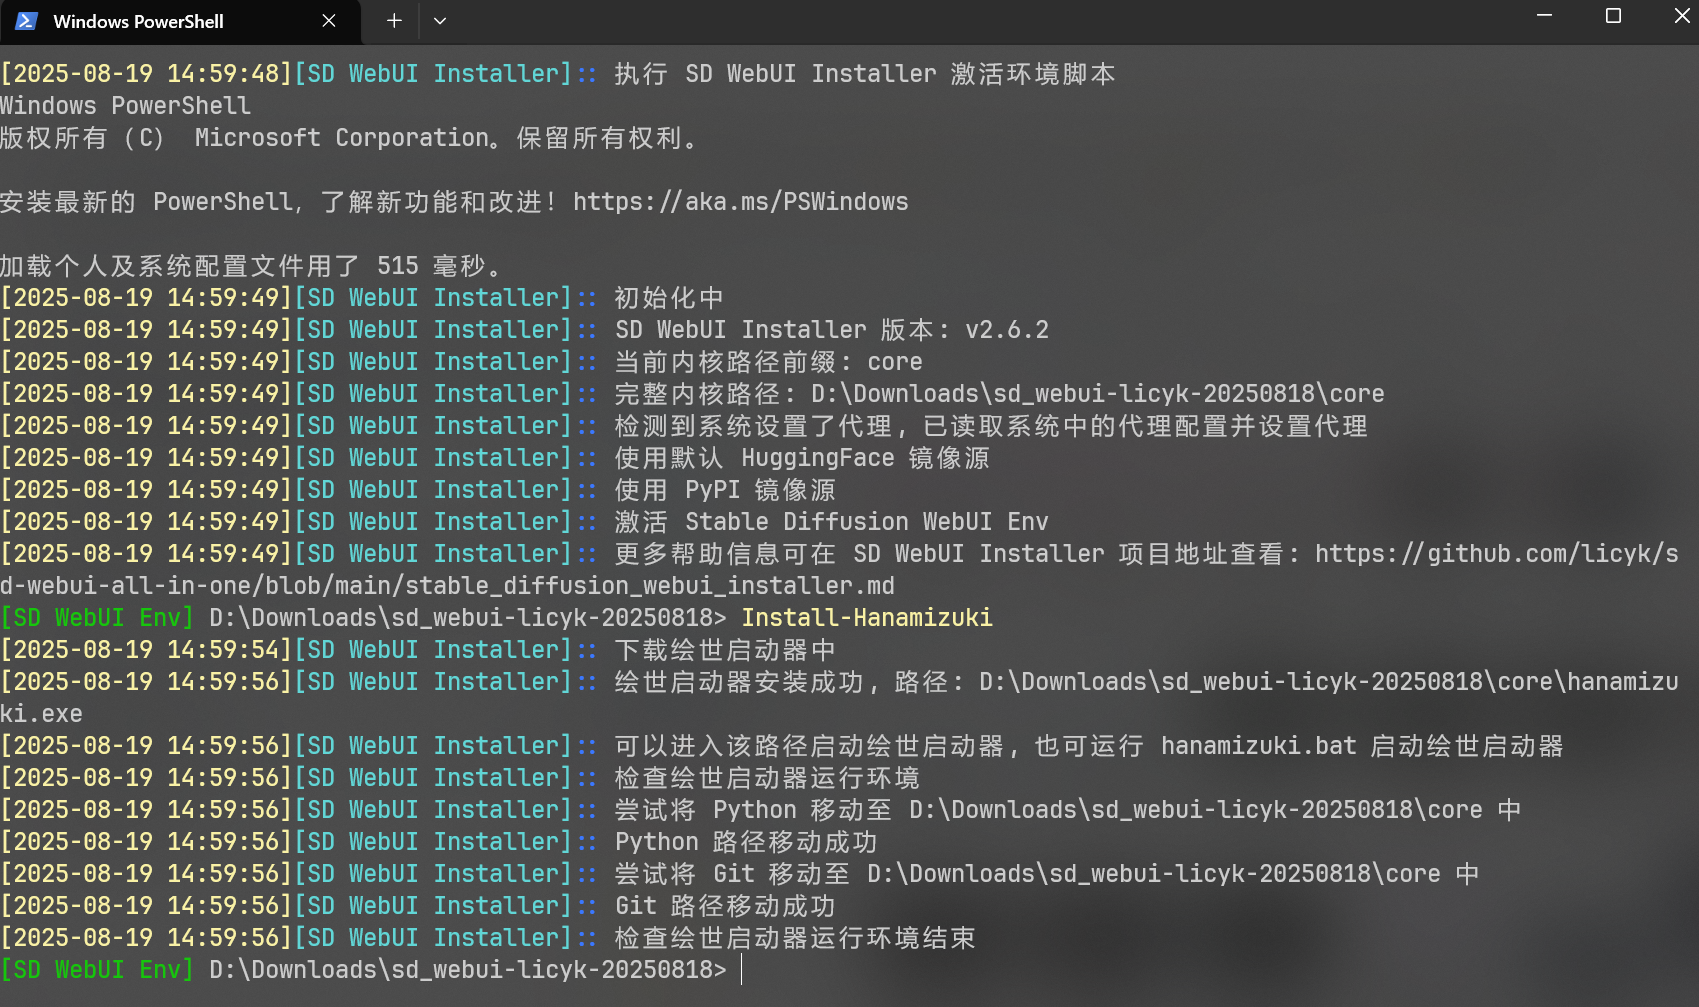
Task: Click the message "激活 Stable Diffusion WebUI Env"
Action: coord(832,522)
